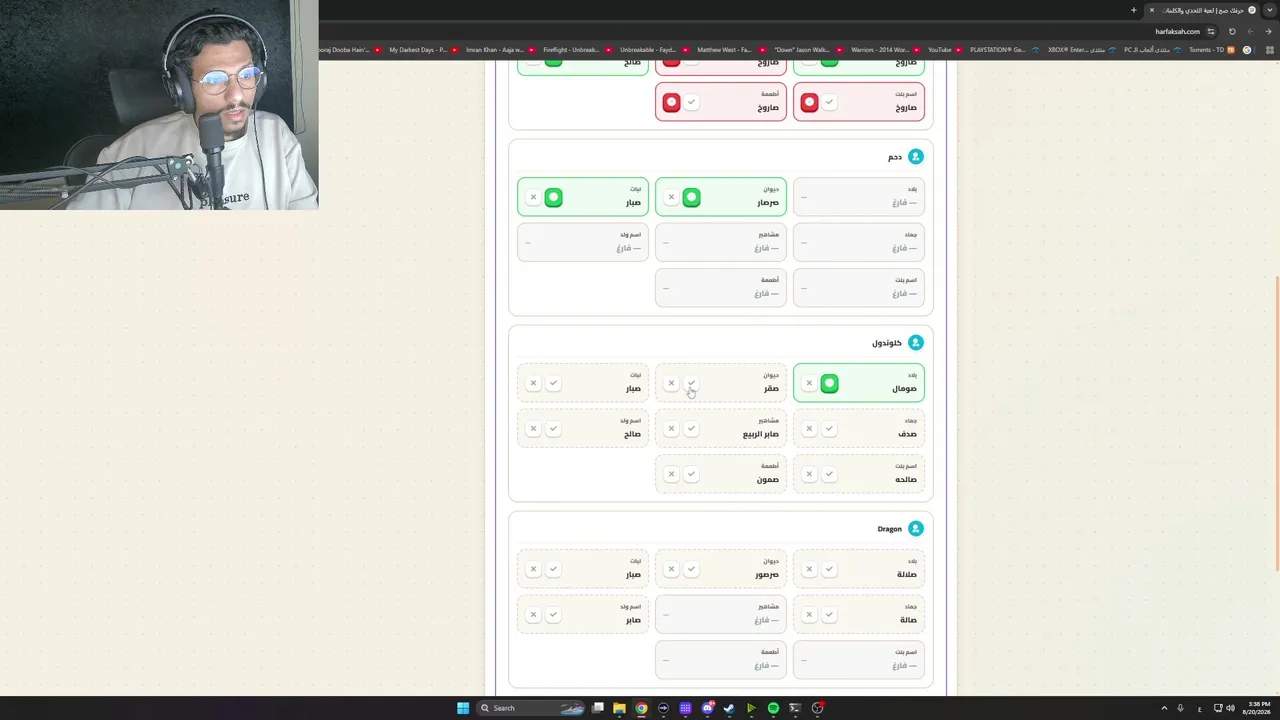Screen dimensions: 1280x720
Task: Reject Dragon's صرصور animal answer
Action: (x=671, y=569)
